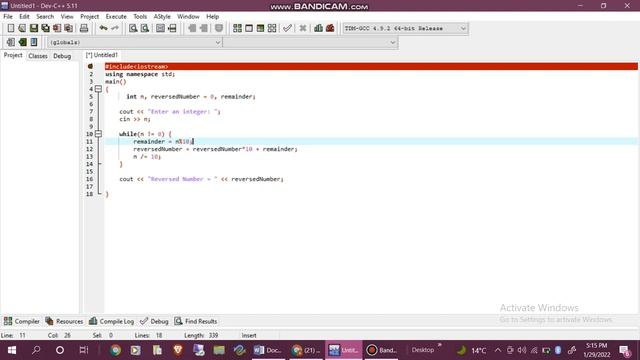The image size is (640, 360).
Task: Click the Close All files toolbar icon
Action: (69, 28)
